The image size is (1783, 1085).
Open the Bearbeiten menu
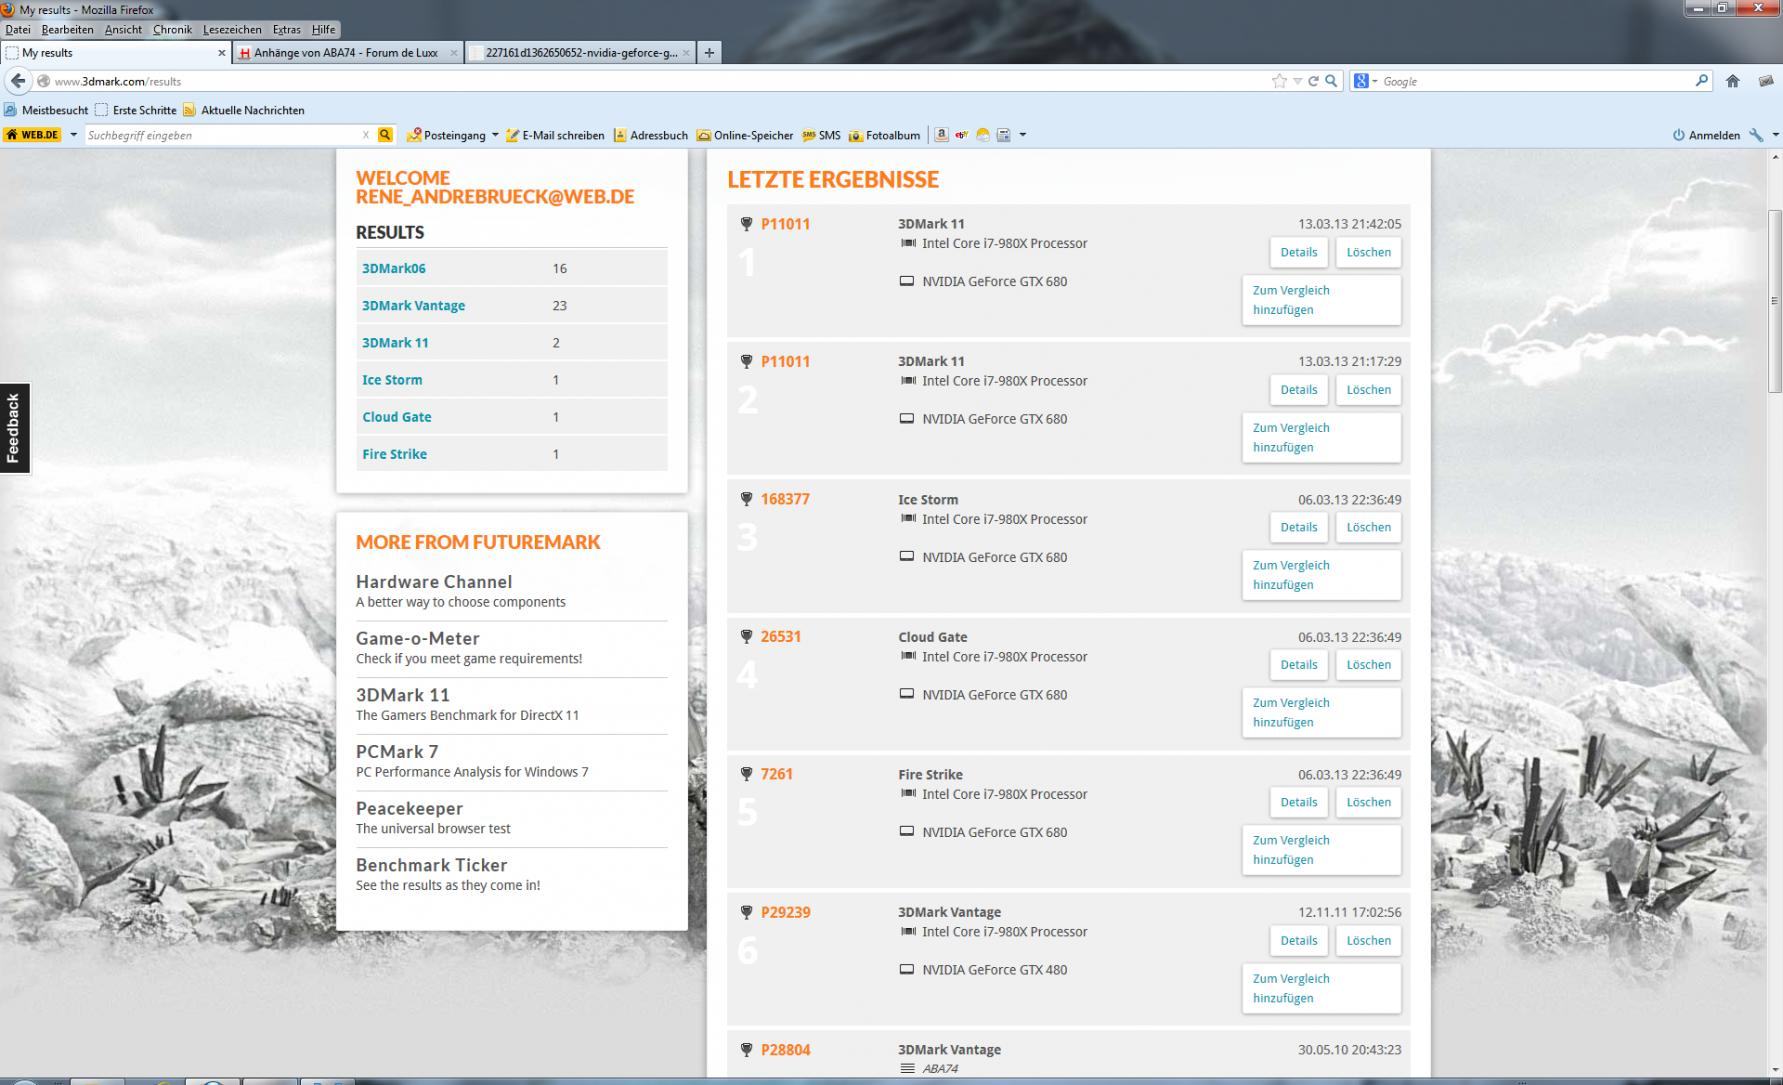click(67, 30)
